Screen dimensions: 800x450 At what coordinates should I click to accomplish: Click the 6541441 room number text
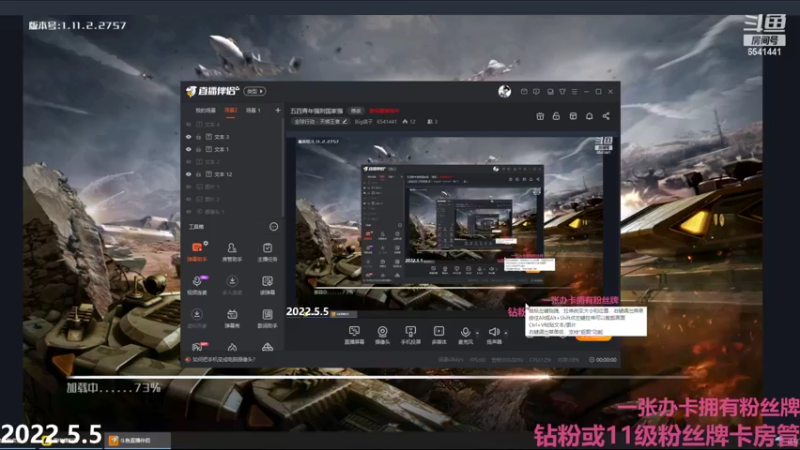[387, 121]
